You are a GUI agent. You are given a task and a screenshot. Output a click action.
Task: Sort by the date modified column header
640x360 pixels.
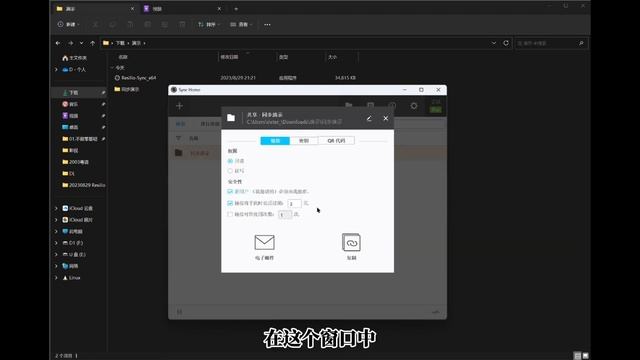pyautogui.click(x=247, y=57)
